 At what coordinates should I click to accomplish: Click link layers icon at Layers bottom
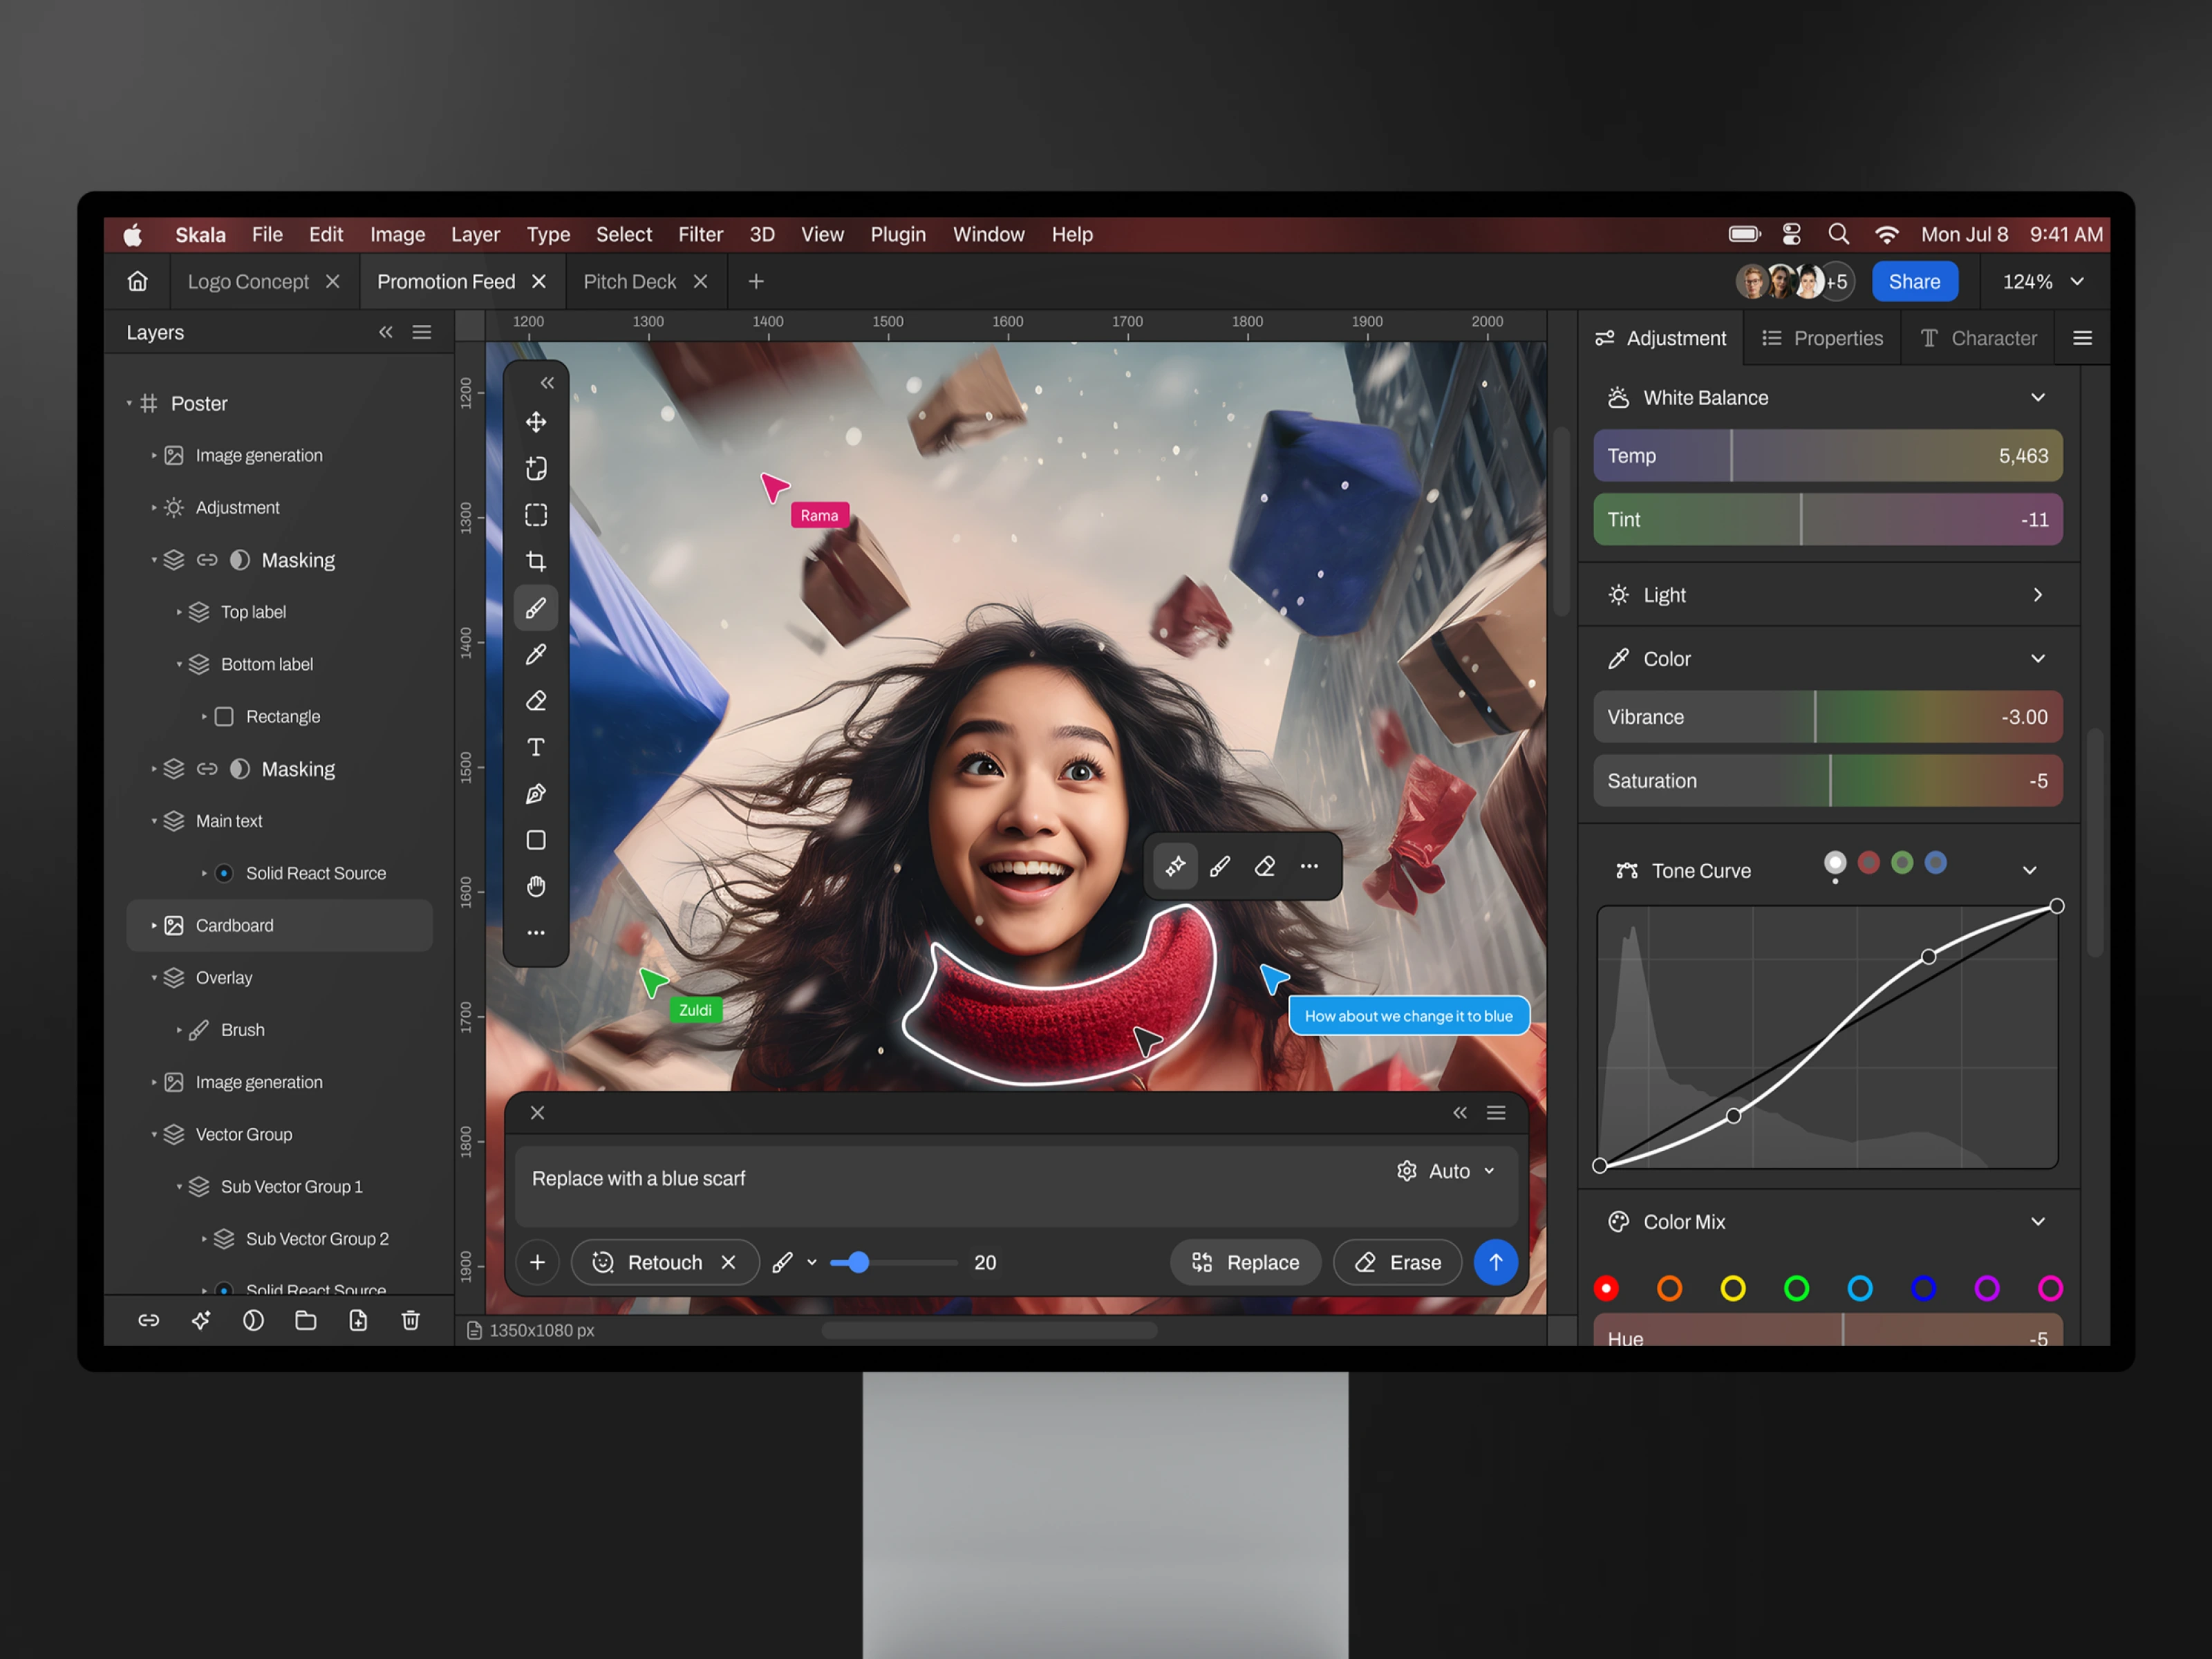click(149, 1321)
